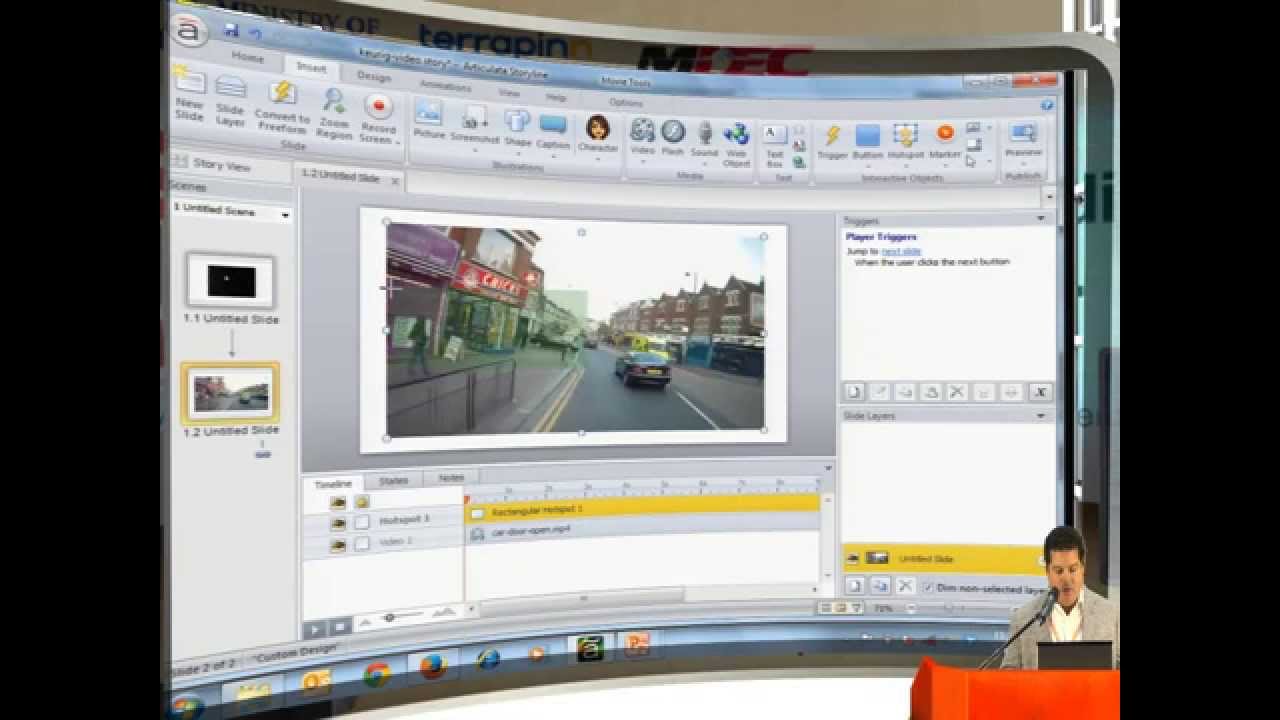This screenshot has height=720, width=1280.
Task: Open Google Chrome from the taskbar
Action: pyautogui.click(x=377, y=676)
